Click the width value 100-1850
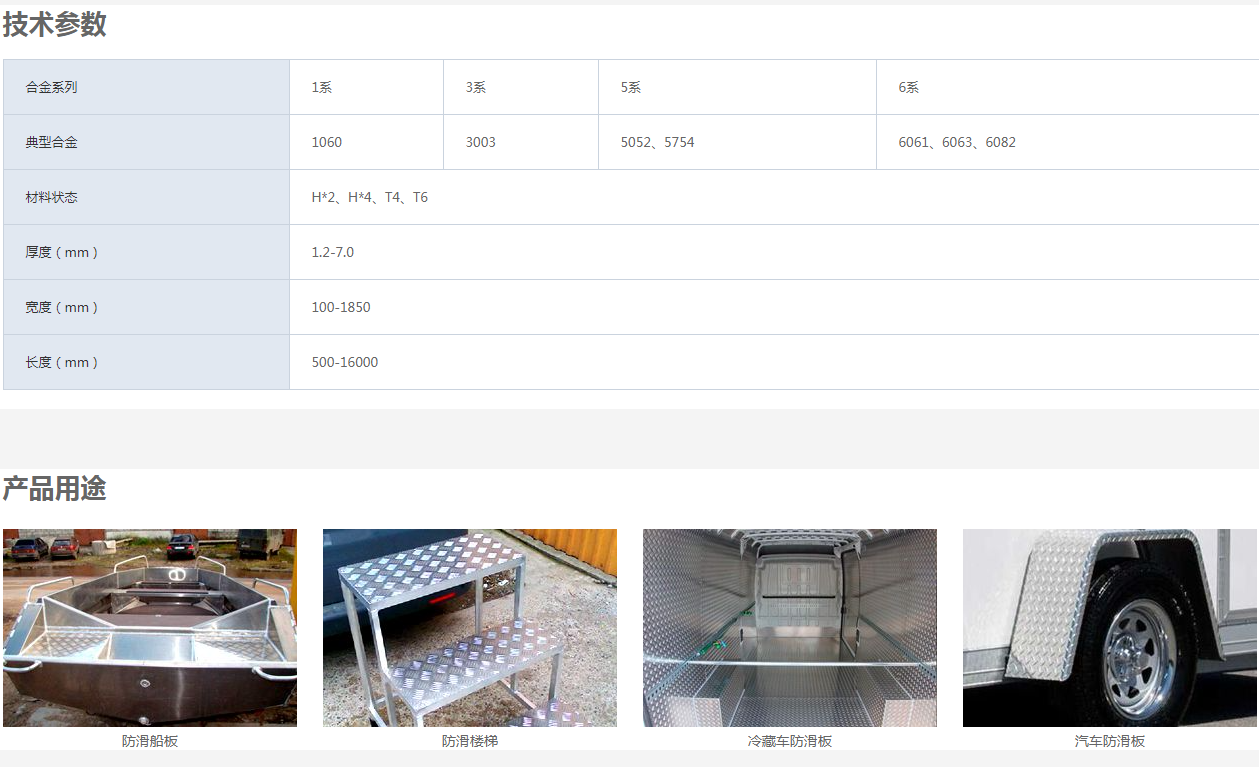Image resolution: width=1259 pixels, height=767 pixels. (341, 307)
